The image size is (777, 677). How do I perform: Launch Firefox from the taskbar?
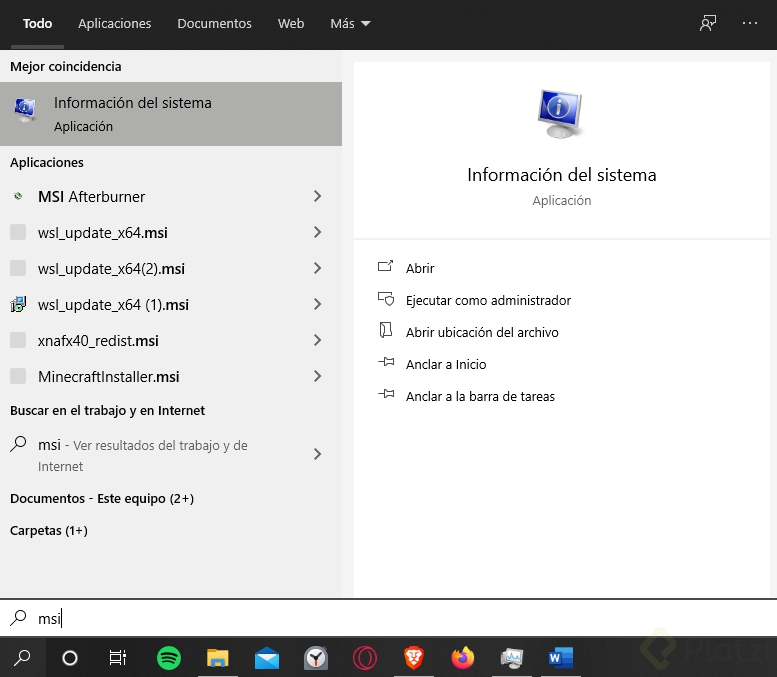(463, 658)
